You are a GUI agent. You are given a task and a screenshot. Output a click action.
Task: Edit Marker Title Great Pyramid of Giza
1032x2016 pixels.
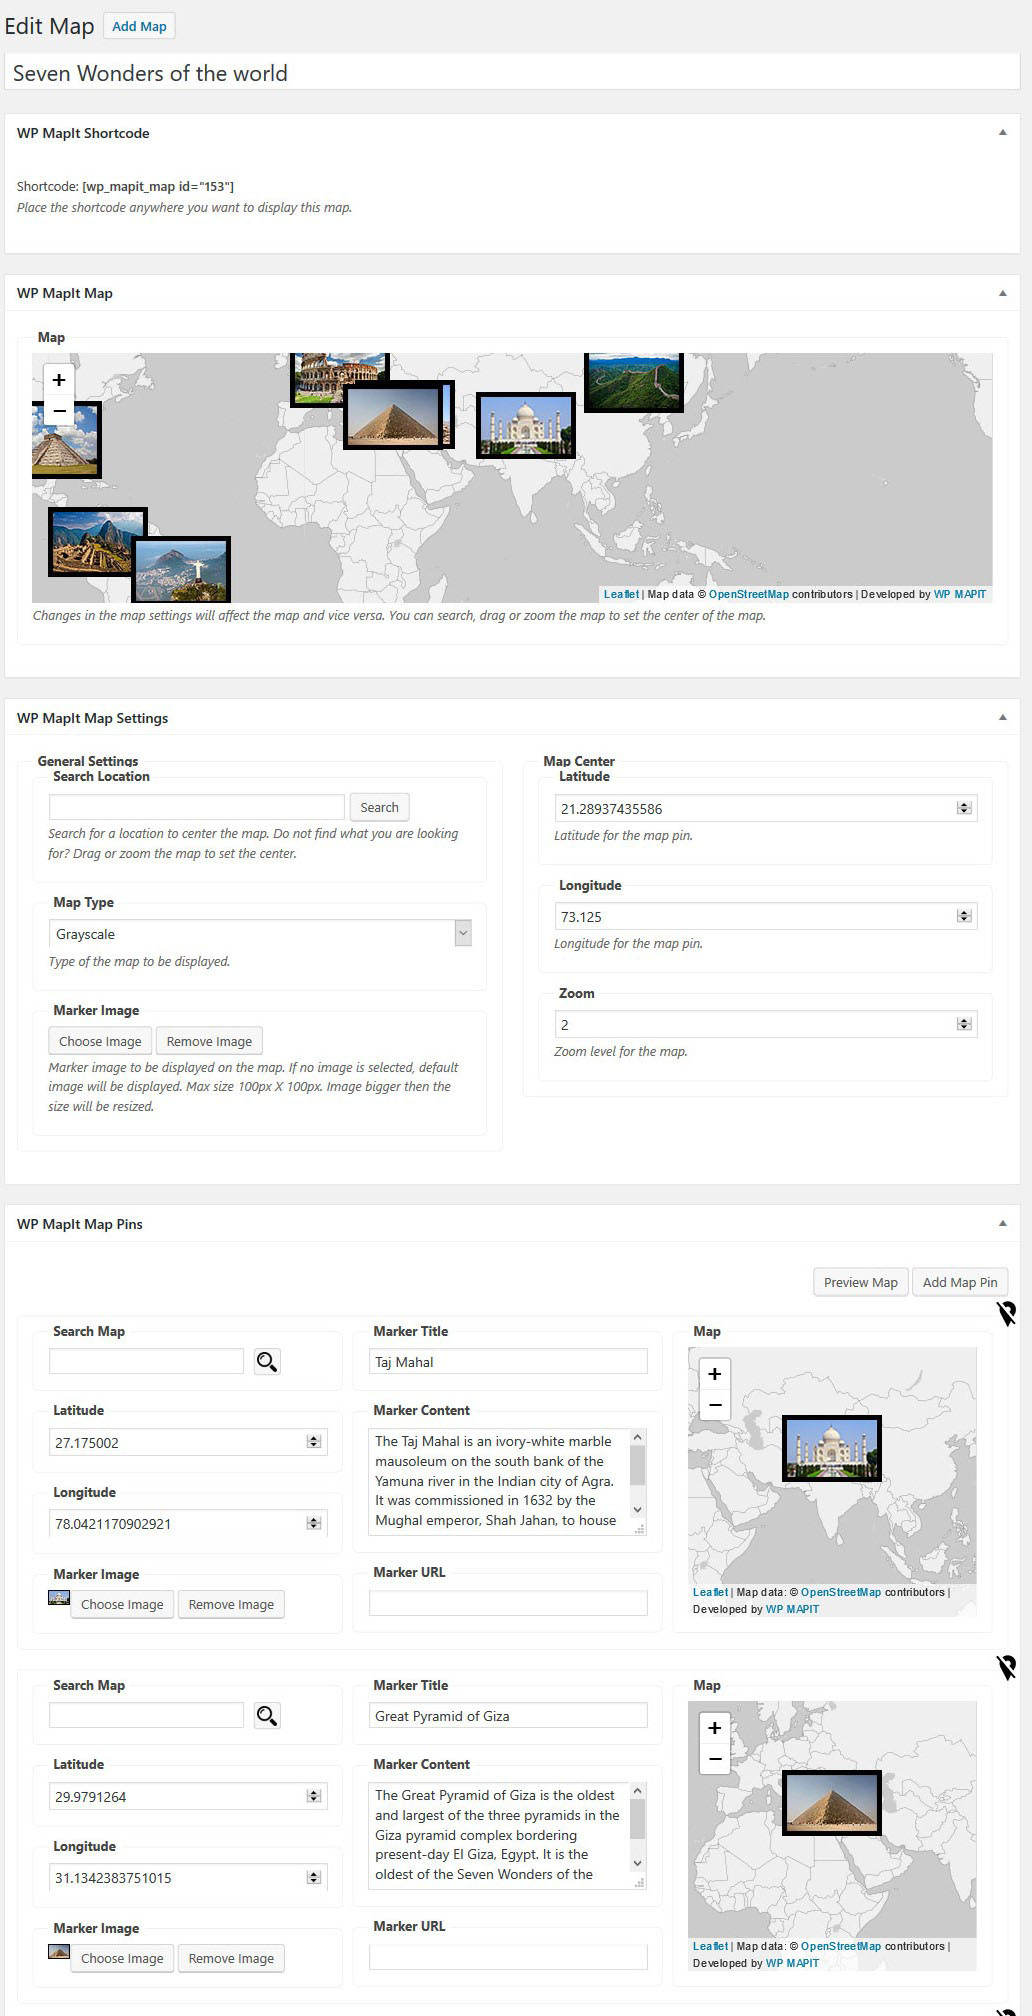[508, 1716]
